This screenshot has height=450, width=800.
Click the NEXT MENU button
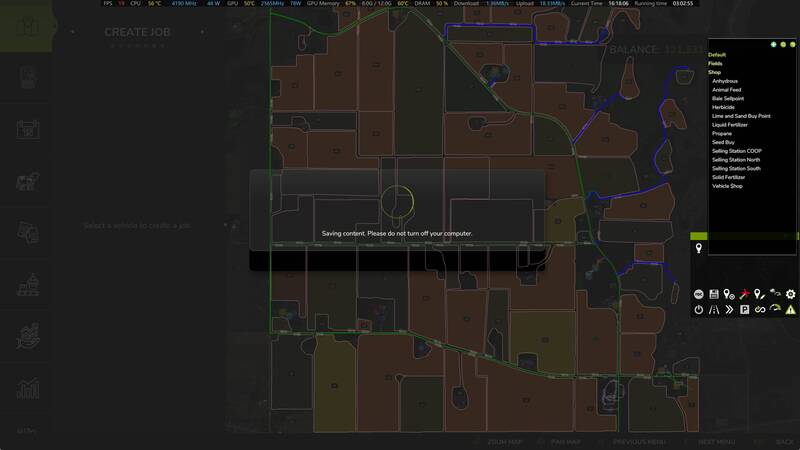(716, 442)
